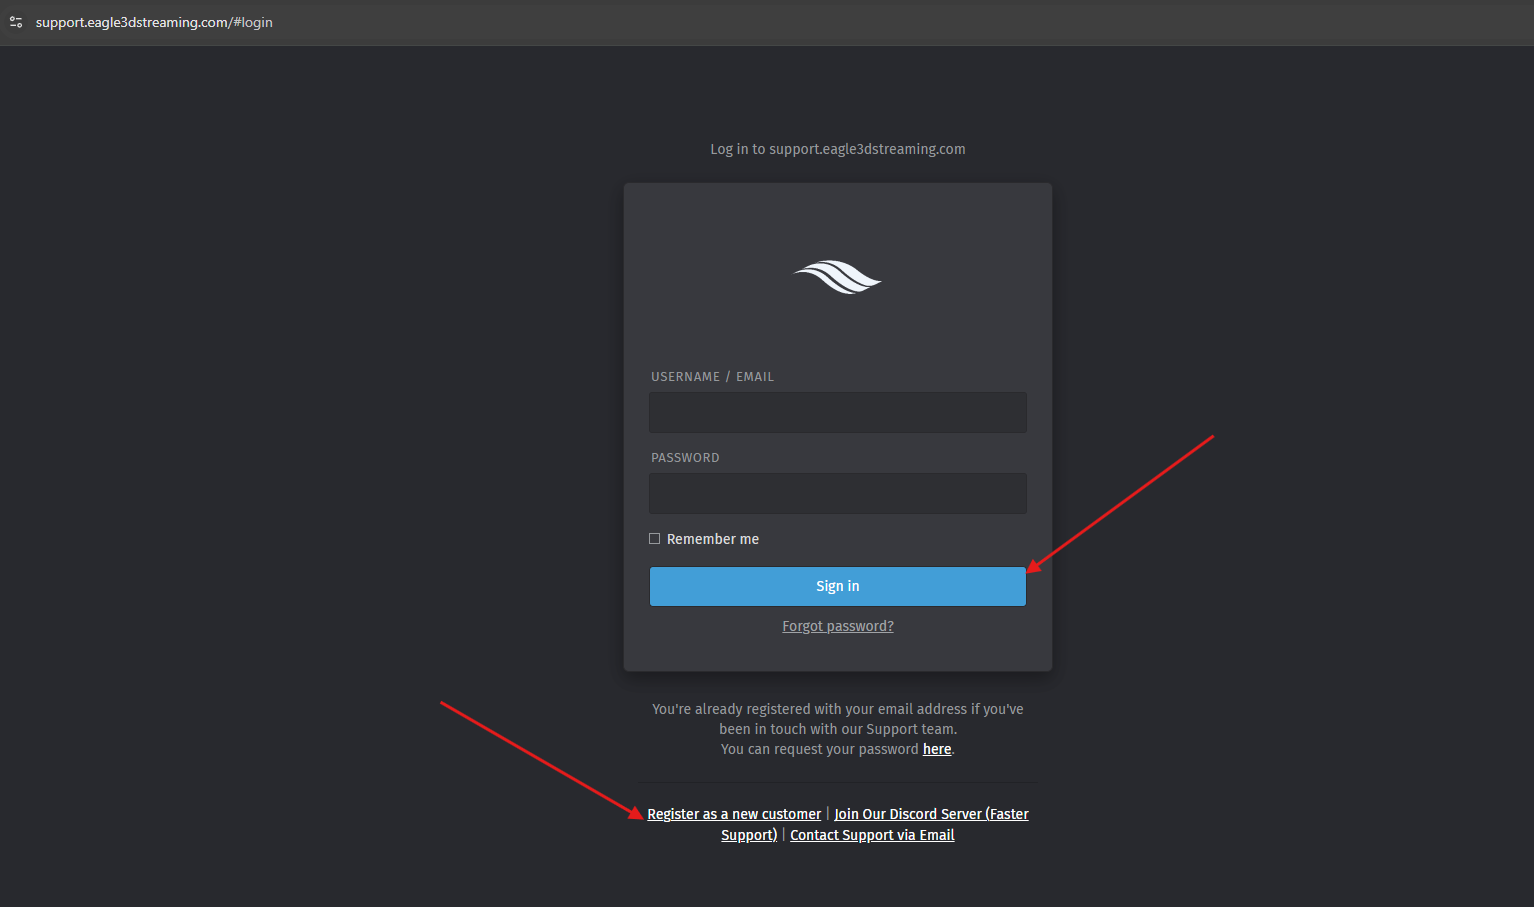The height and width of the screenshot is (907, 1534).
Task: Focus the Username / Email input field
Action: pyautogui.click(x=838, y=412)
